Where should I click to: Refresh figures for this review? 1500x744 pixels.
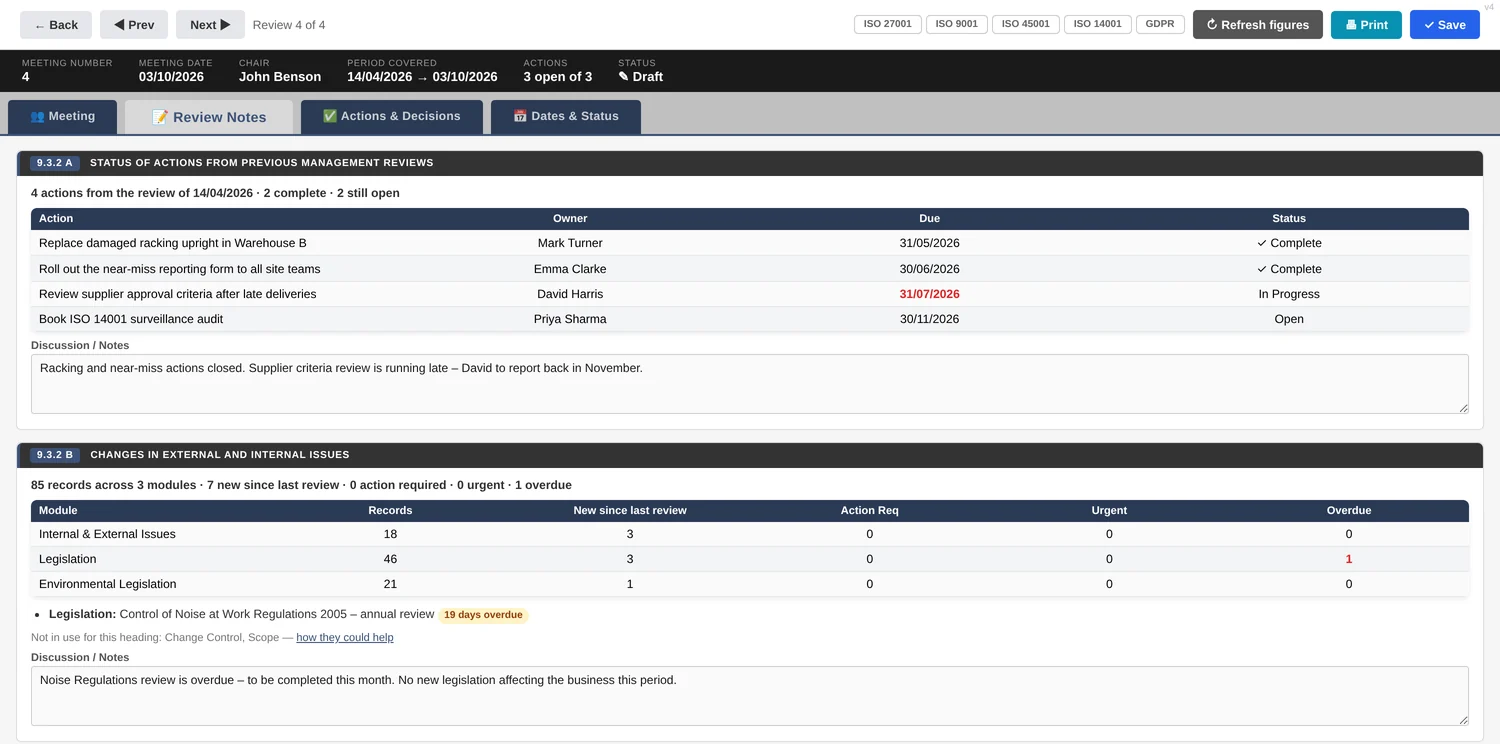[x=1258, y=25]
